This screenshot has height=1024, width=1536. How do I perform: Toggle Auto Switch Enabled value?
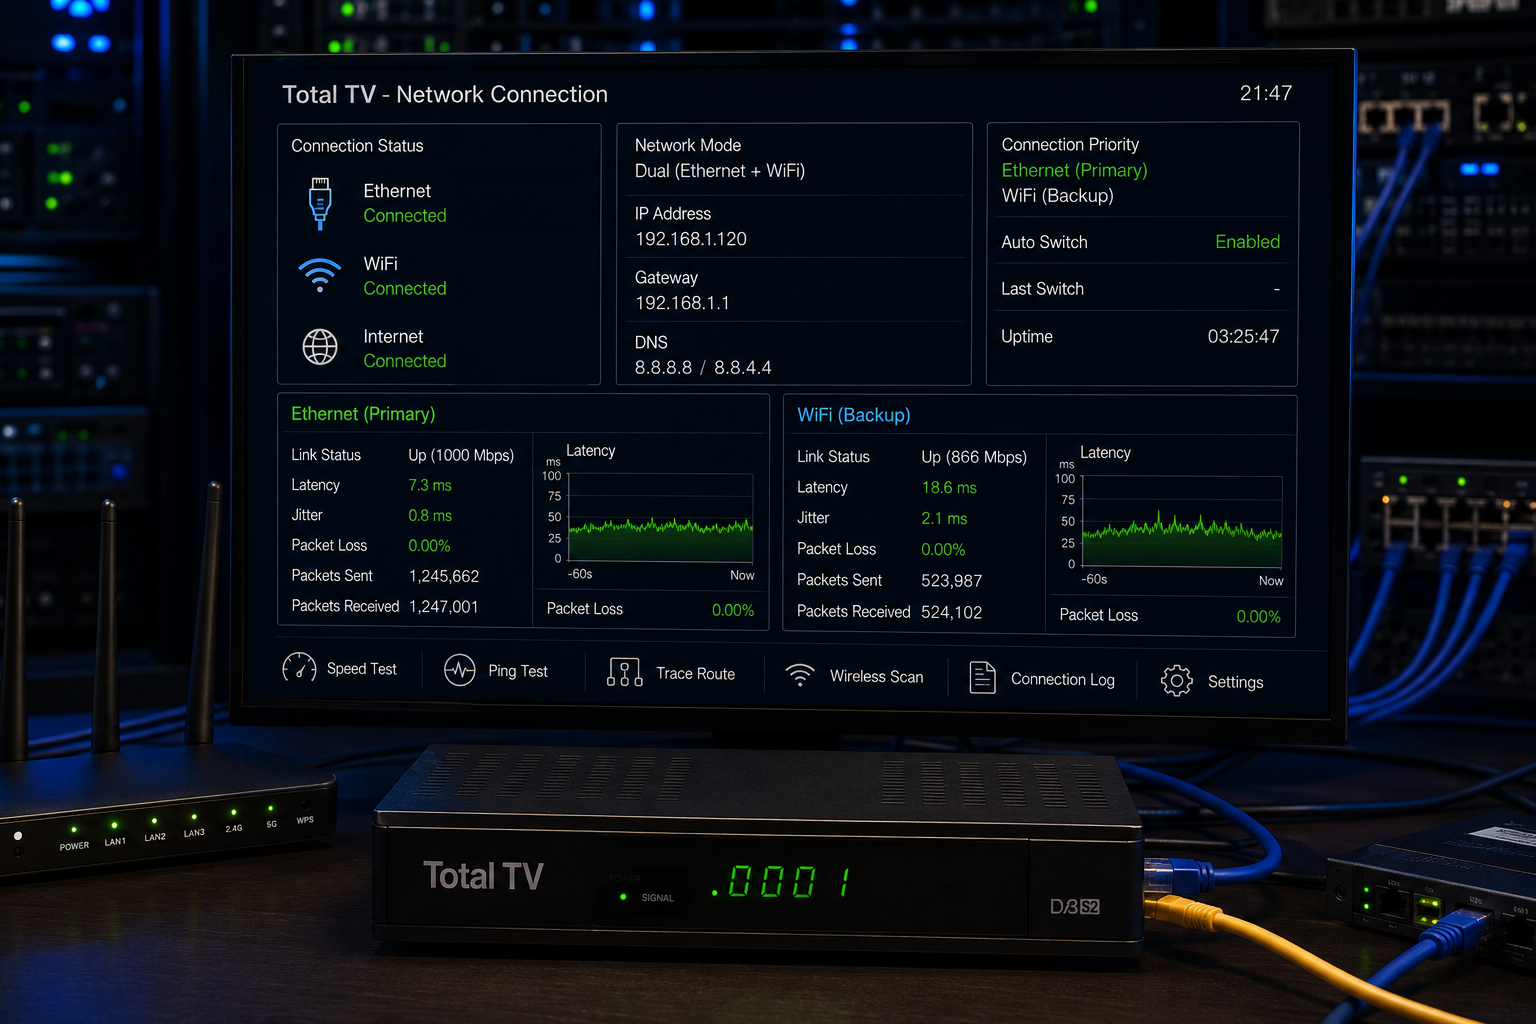(1248, 242)
